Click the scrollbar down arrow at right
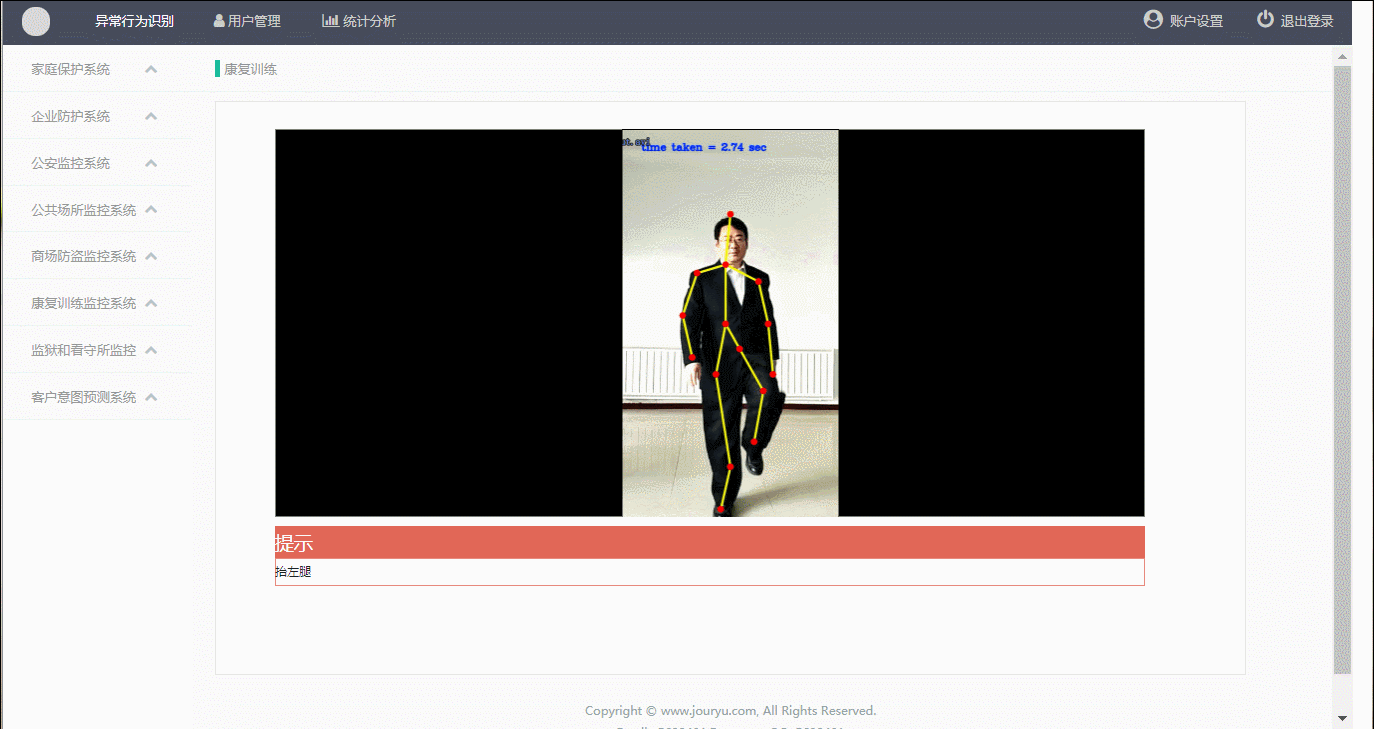Screen dimensions: 1374x729 (x=1342, y=717)
